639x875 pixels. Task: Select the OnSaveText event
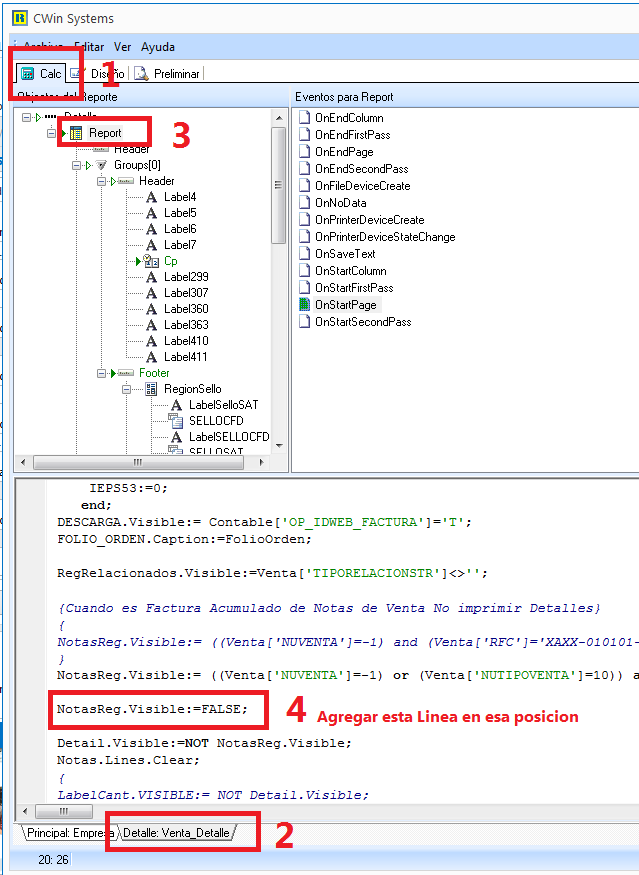point(345,254)
